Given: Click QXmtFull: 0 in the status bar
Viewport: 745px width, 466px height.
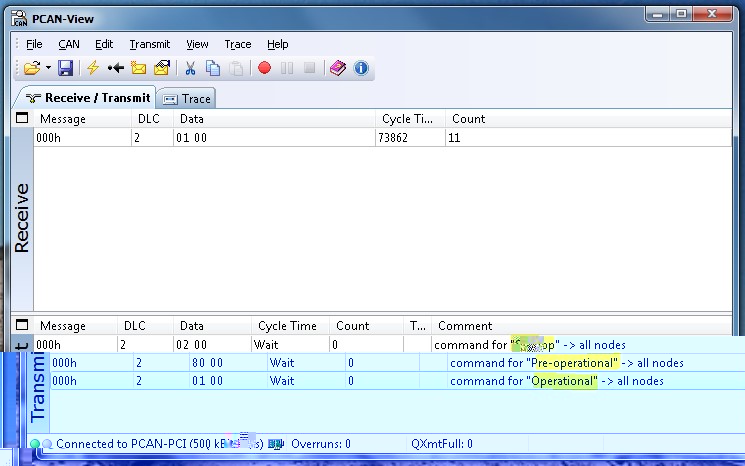Looking at the screenshot, I should (442, 444).
